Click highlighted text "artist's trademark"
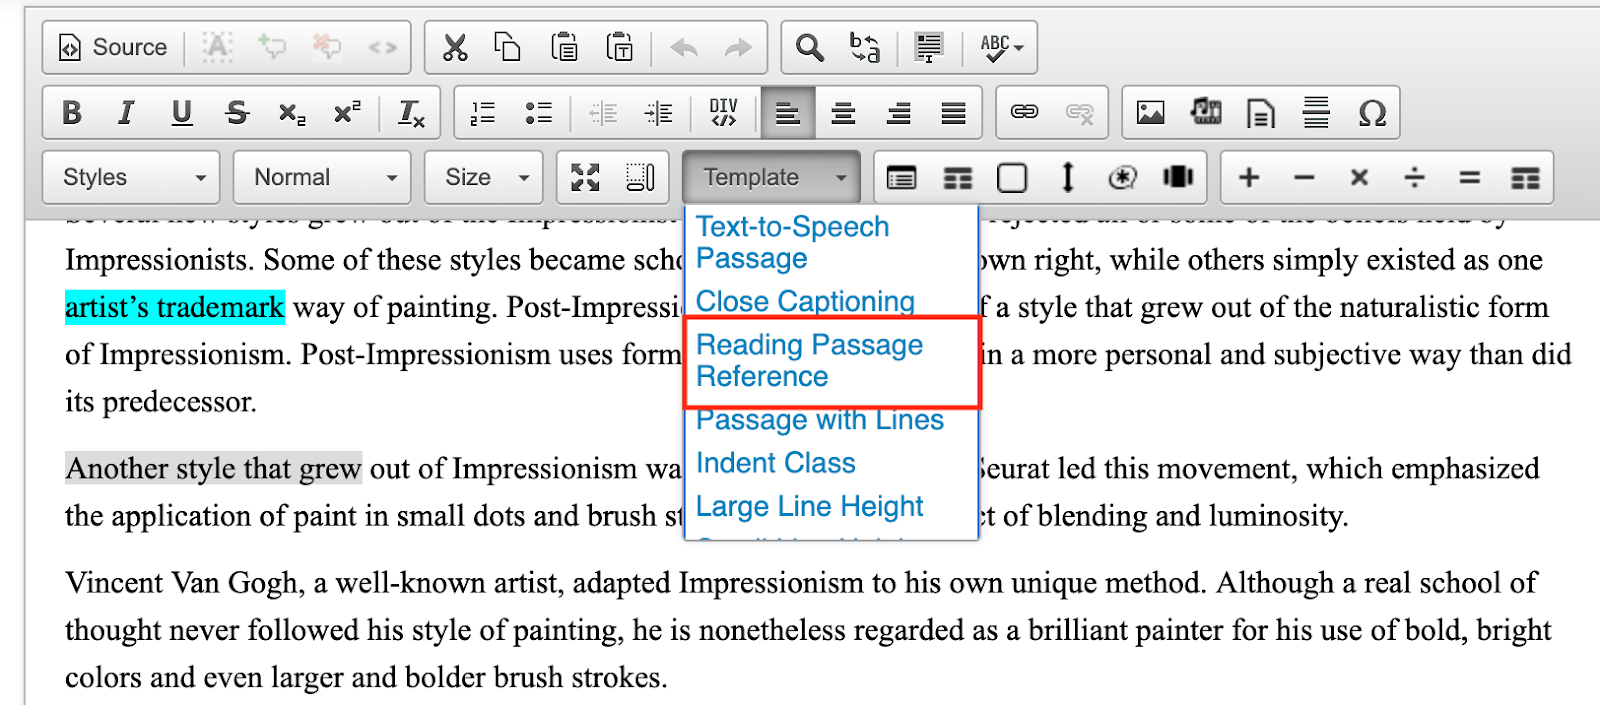Viewport: 1600px width, 705px height. pyautogui.click(x=175, y=307)
